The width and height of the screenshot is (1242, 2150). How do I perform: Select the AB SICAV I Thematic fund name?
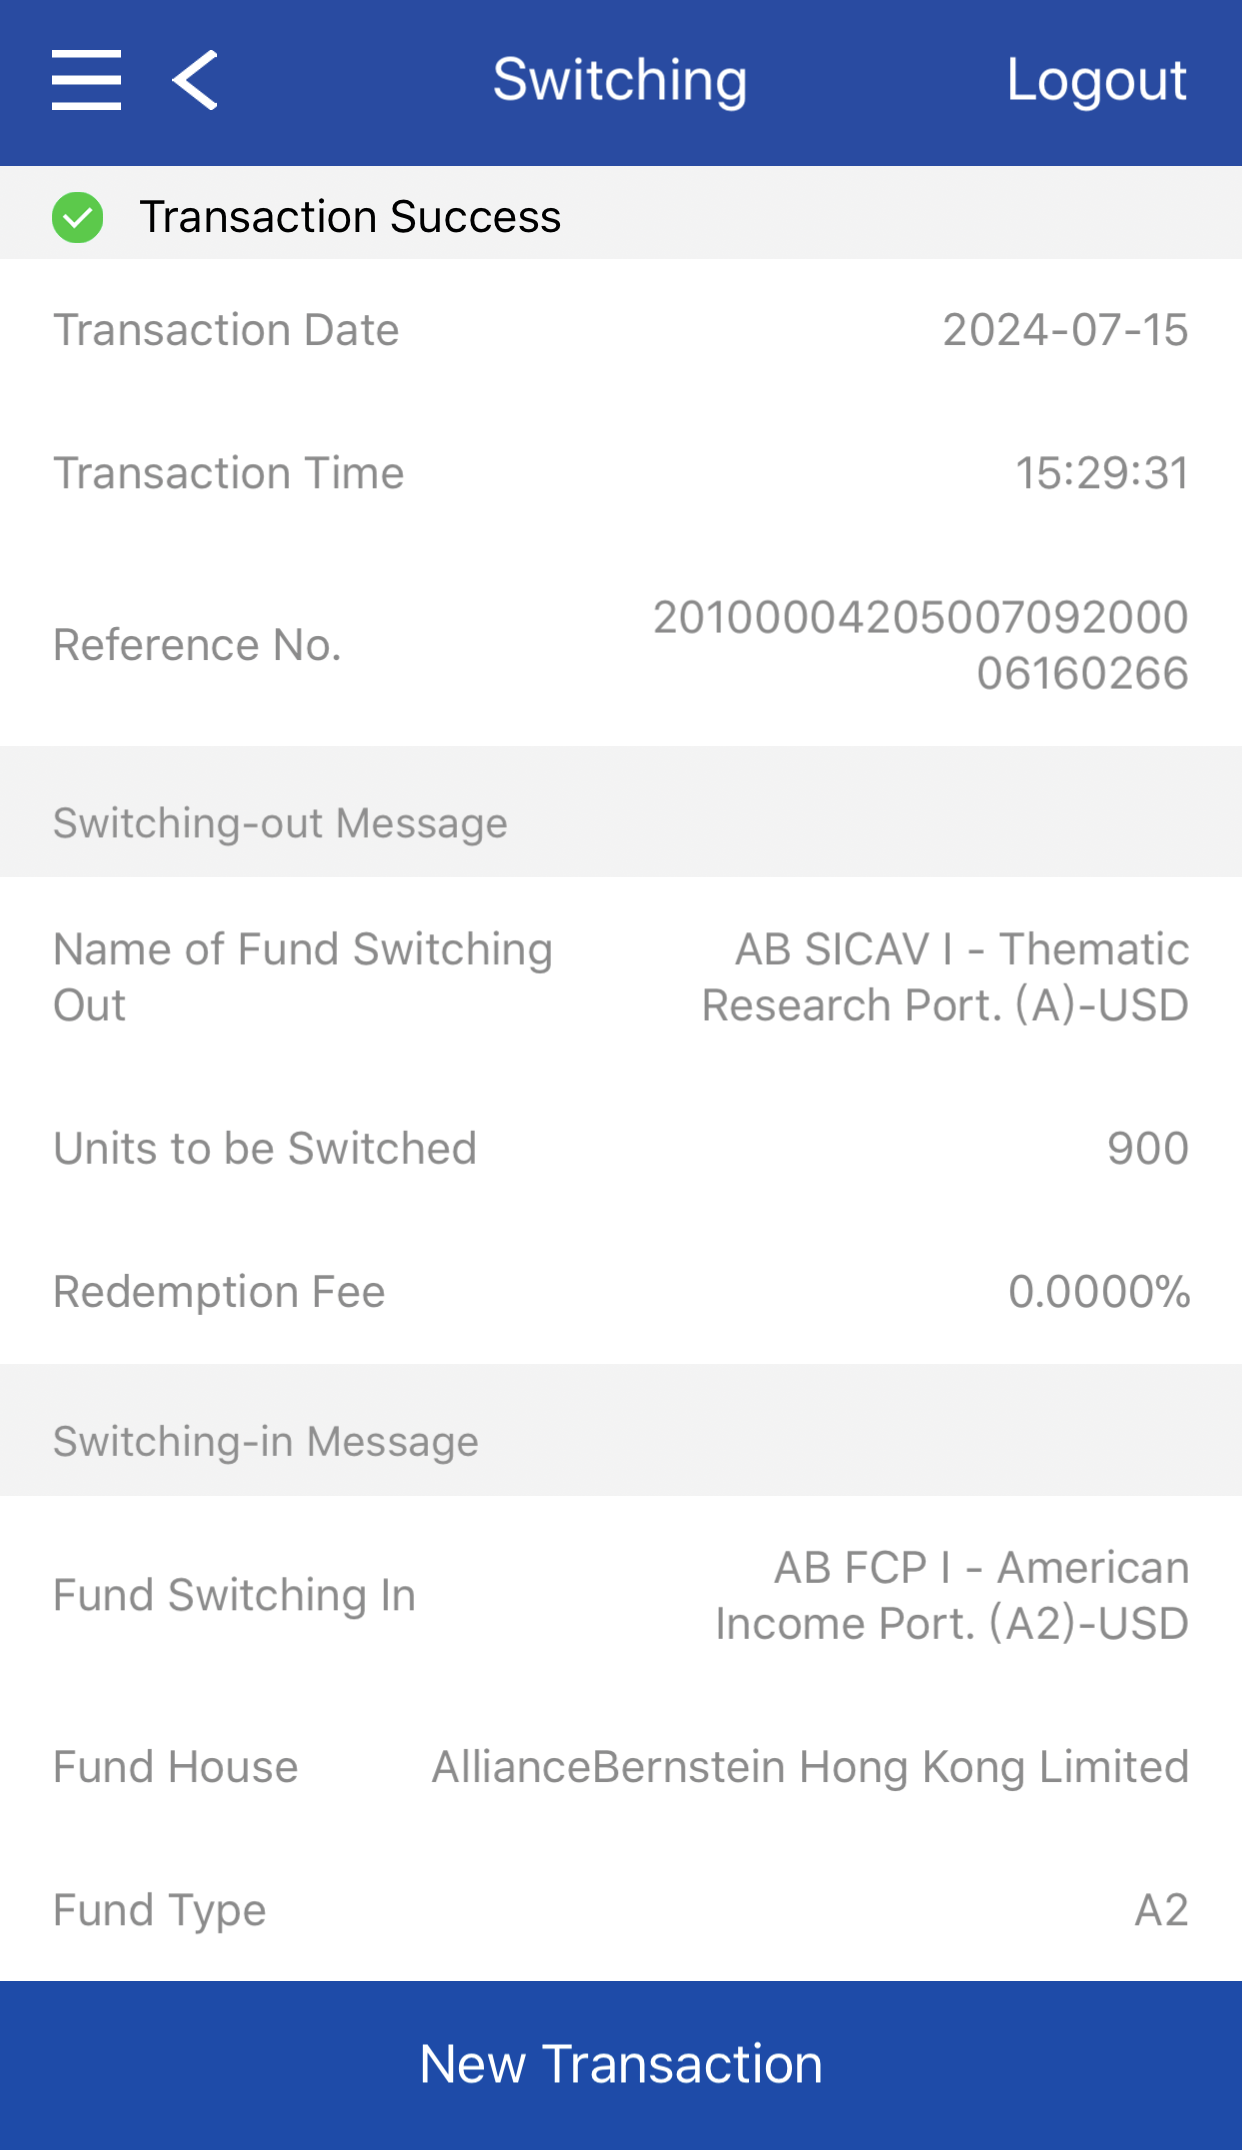[x=946, y=977]
